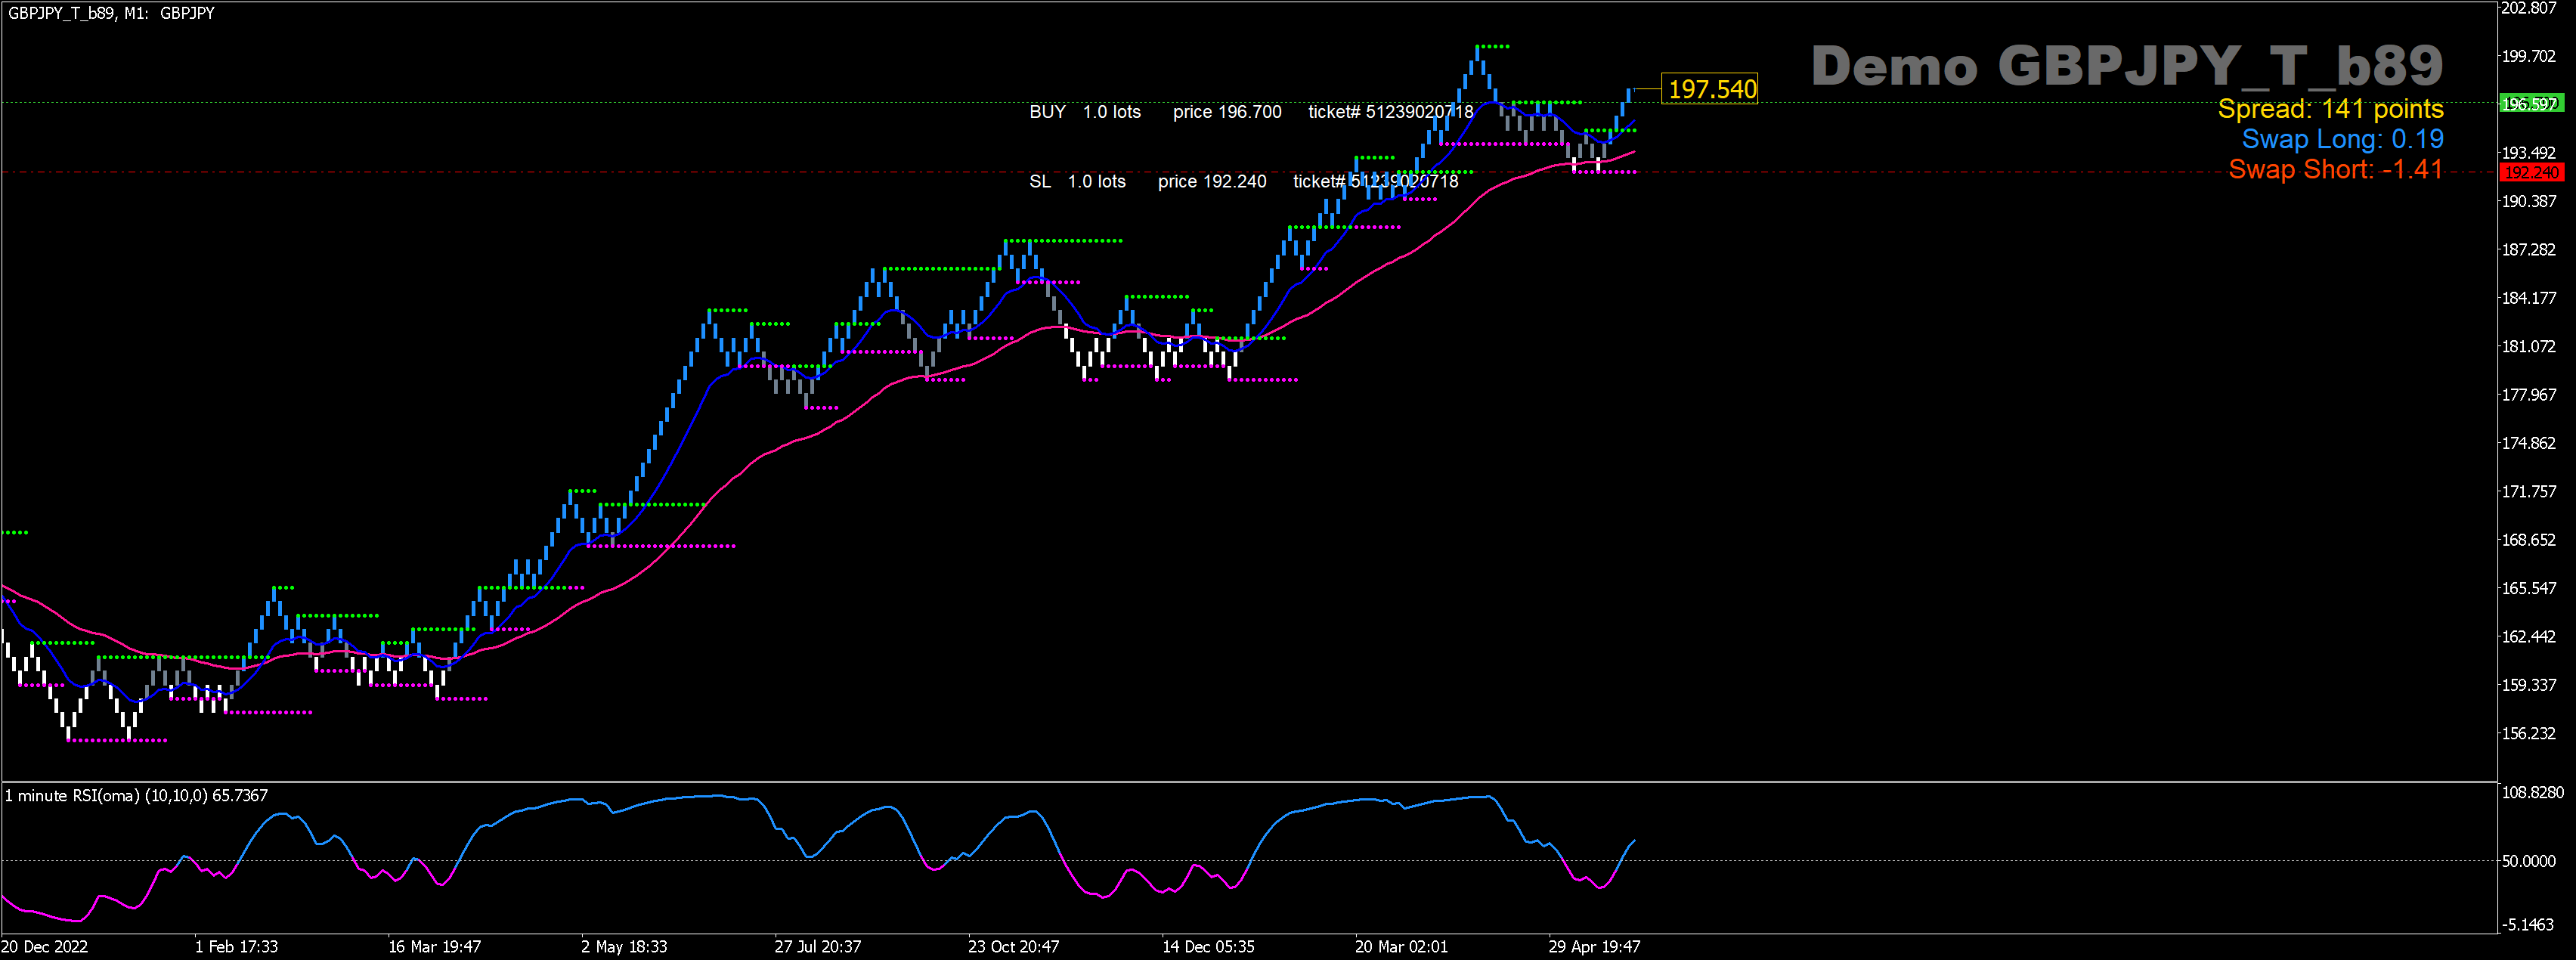Viewport: 2576px width, 960px height.
Task: Click the yellow 197.540 price label
Action: click(1711, 89)
